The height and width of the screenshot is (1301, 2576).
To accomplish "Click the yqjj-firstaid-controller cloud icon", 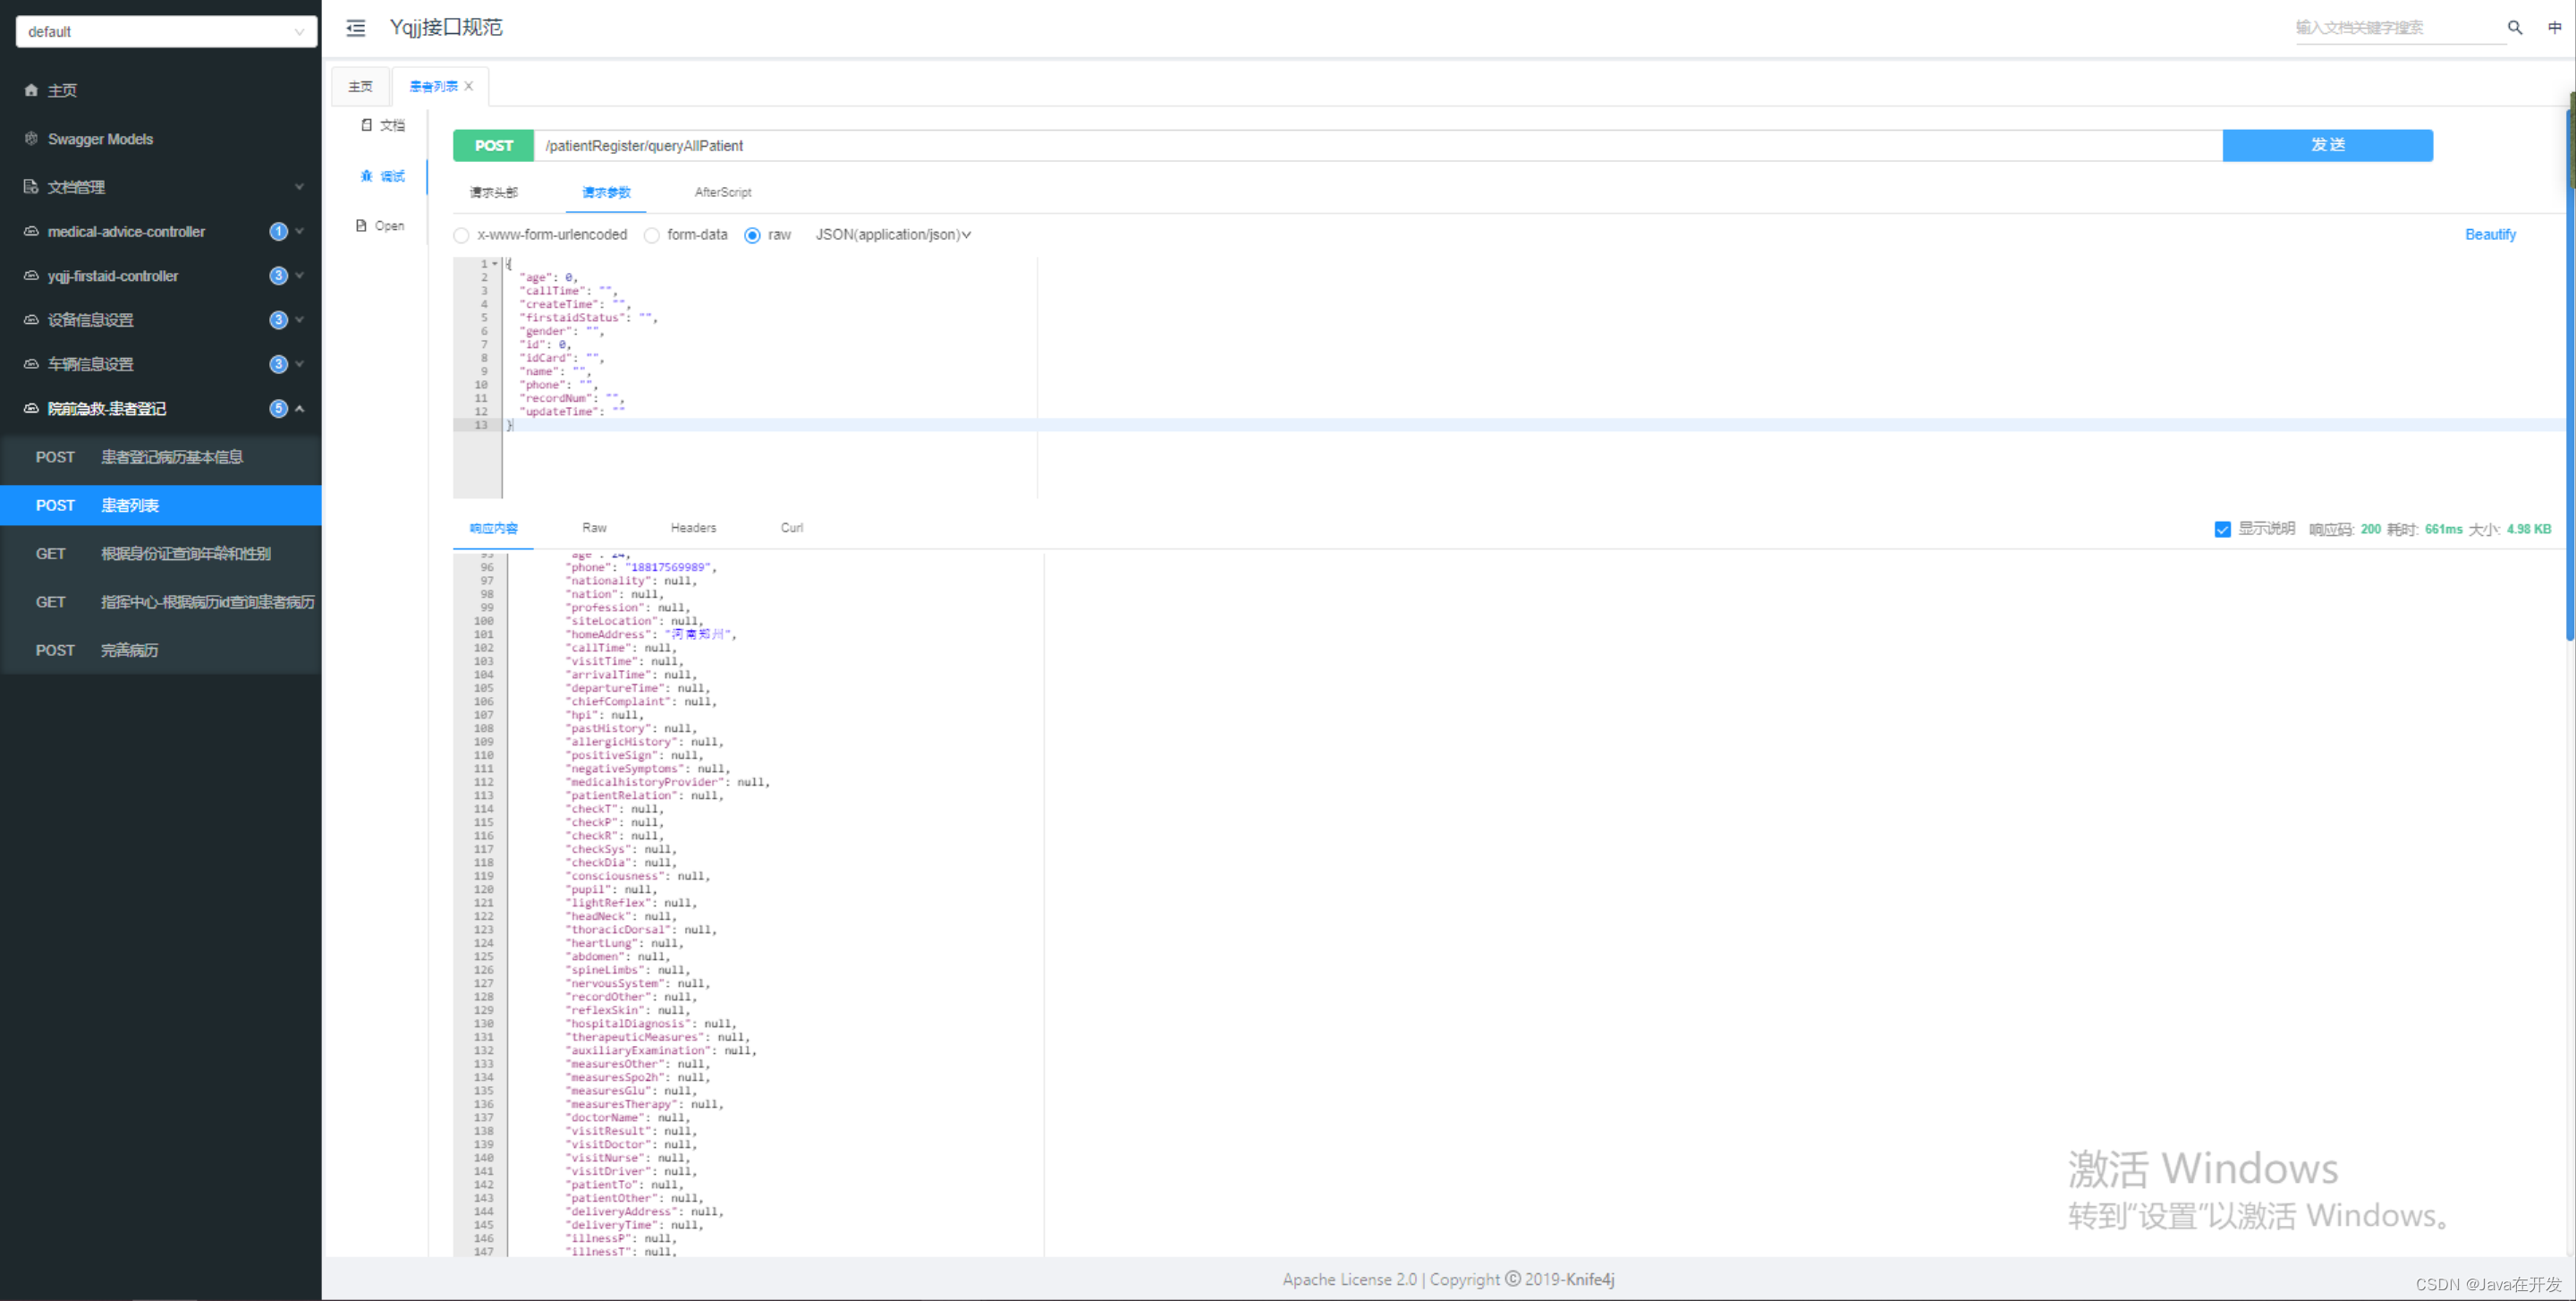I will coord(31,276).
